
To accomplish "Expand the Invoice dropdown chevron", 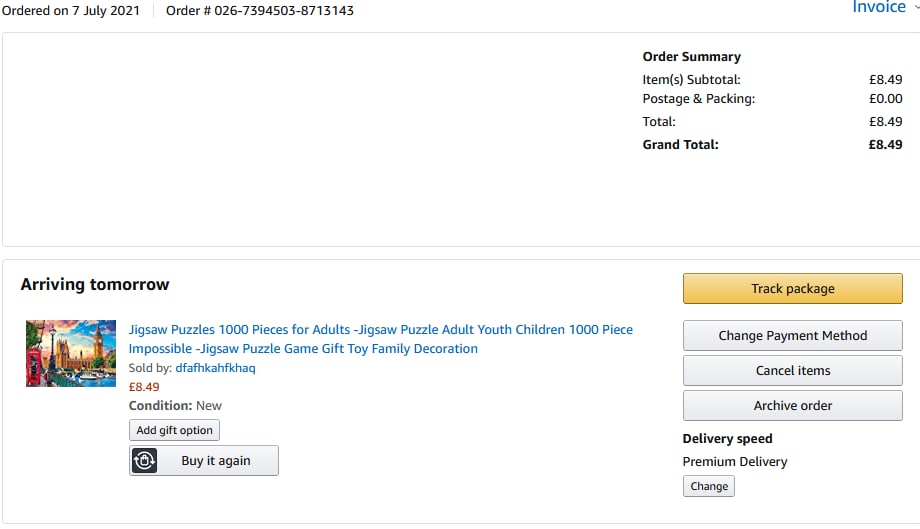I will (x=916, y=7).
